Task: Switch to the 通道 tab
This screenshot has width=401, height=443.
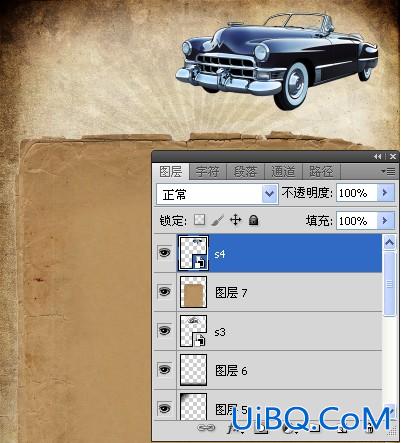Action: (283, 172)
